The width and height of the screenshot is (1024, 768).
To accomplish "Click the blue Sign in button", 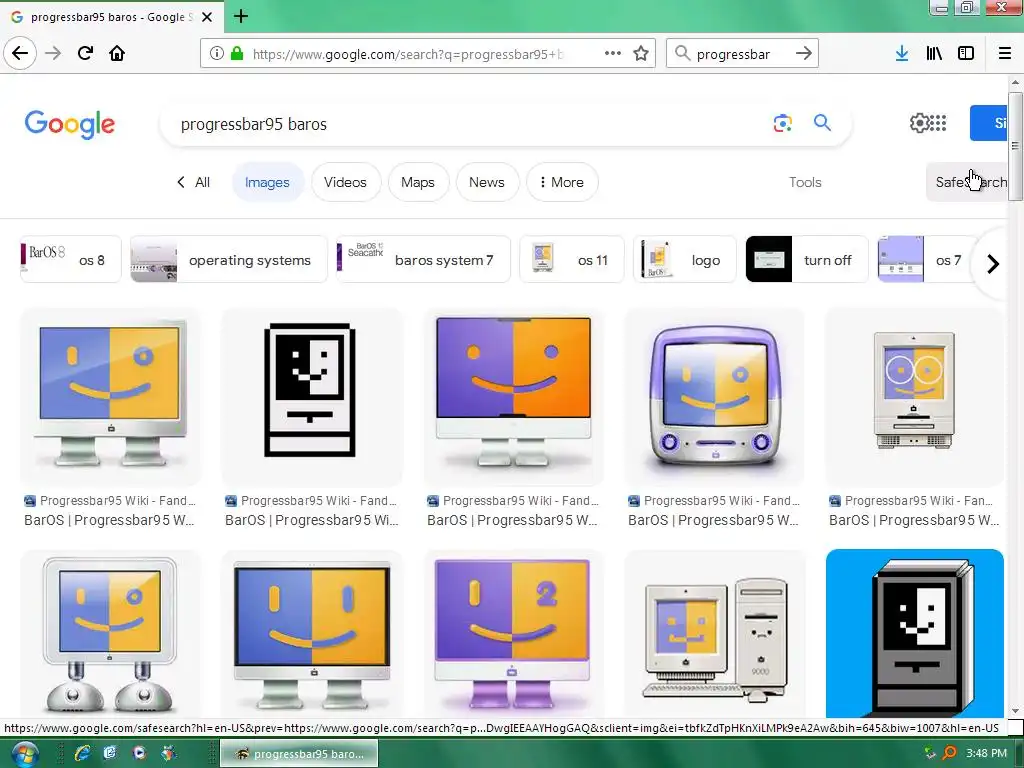I will tap(989, 123).
